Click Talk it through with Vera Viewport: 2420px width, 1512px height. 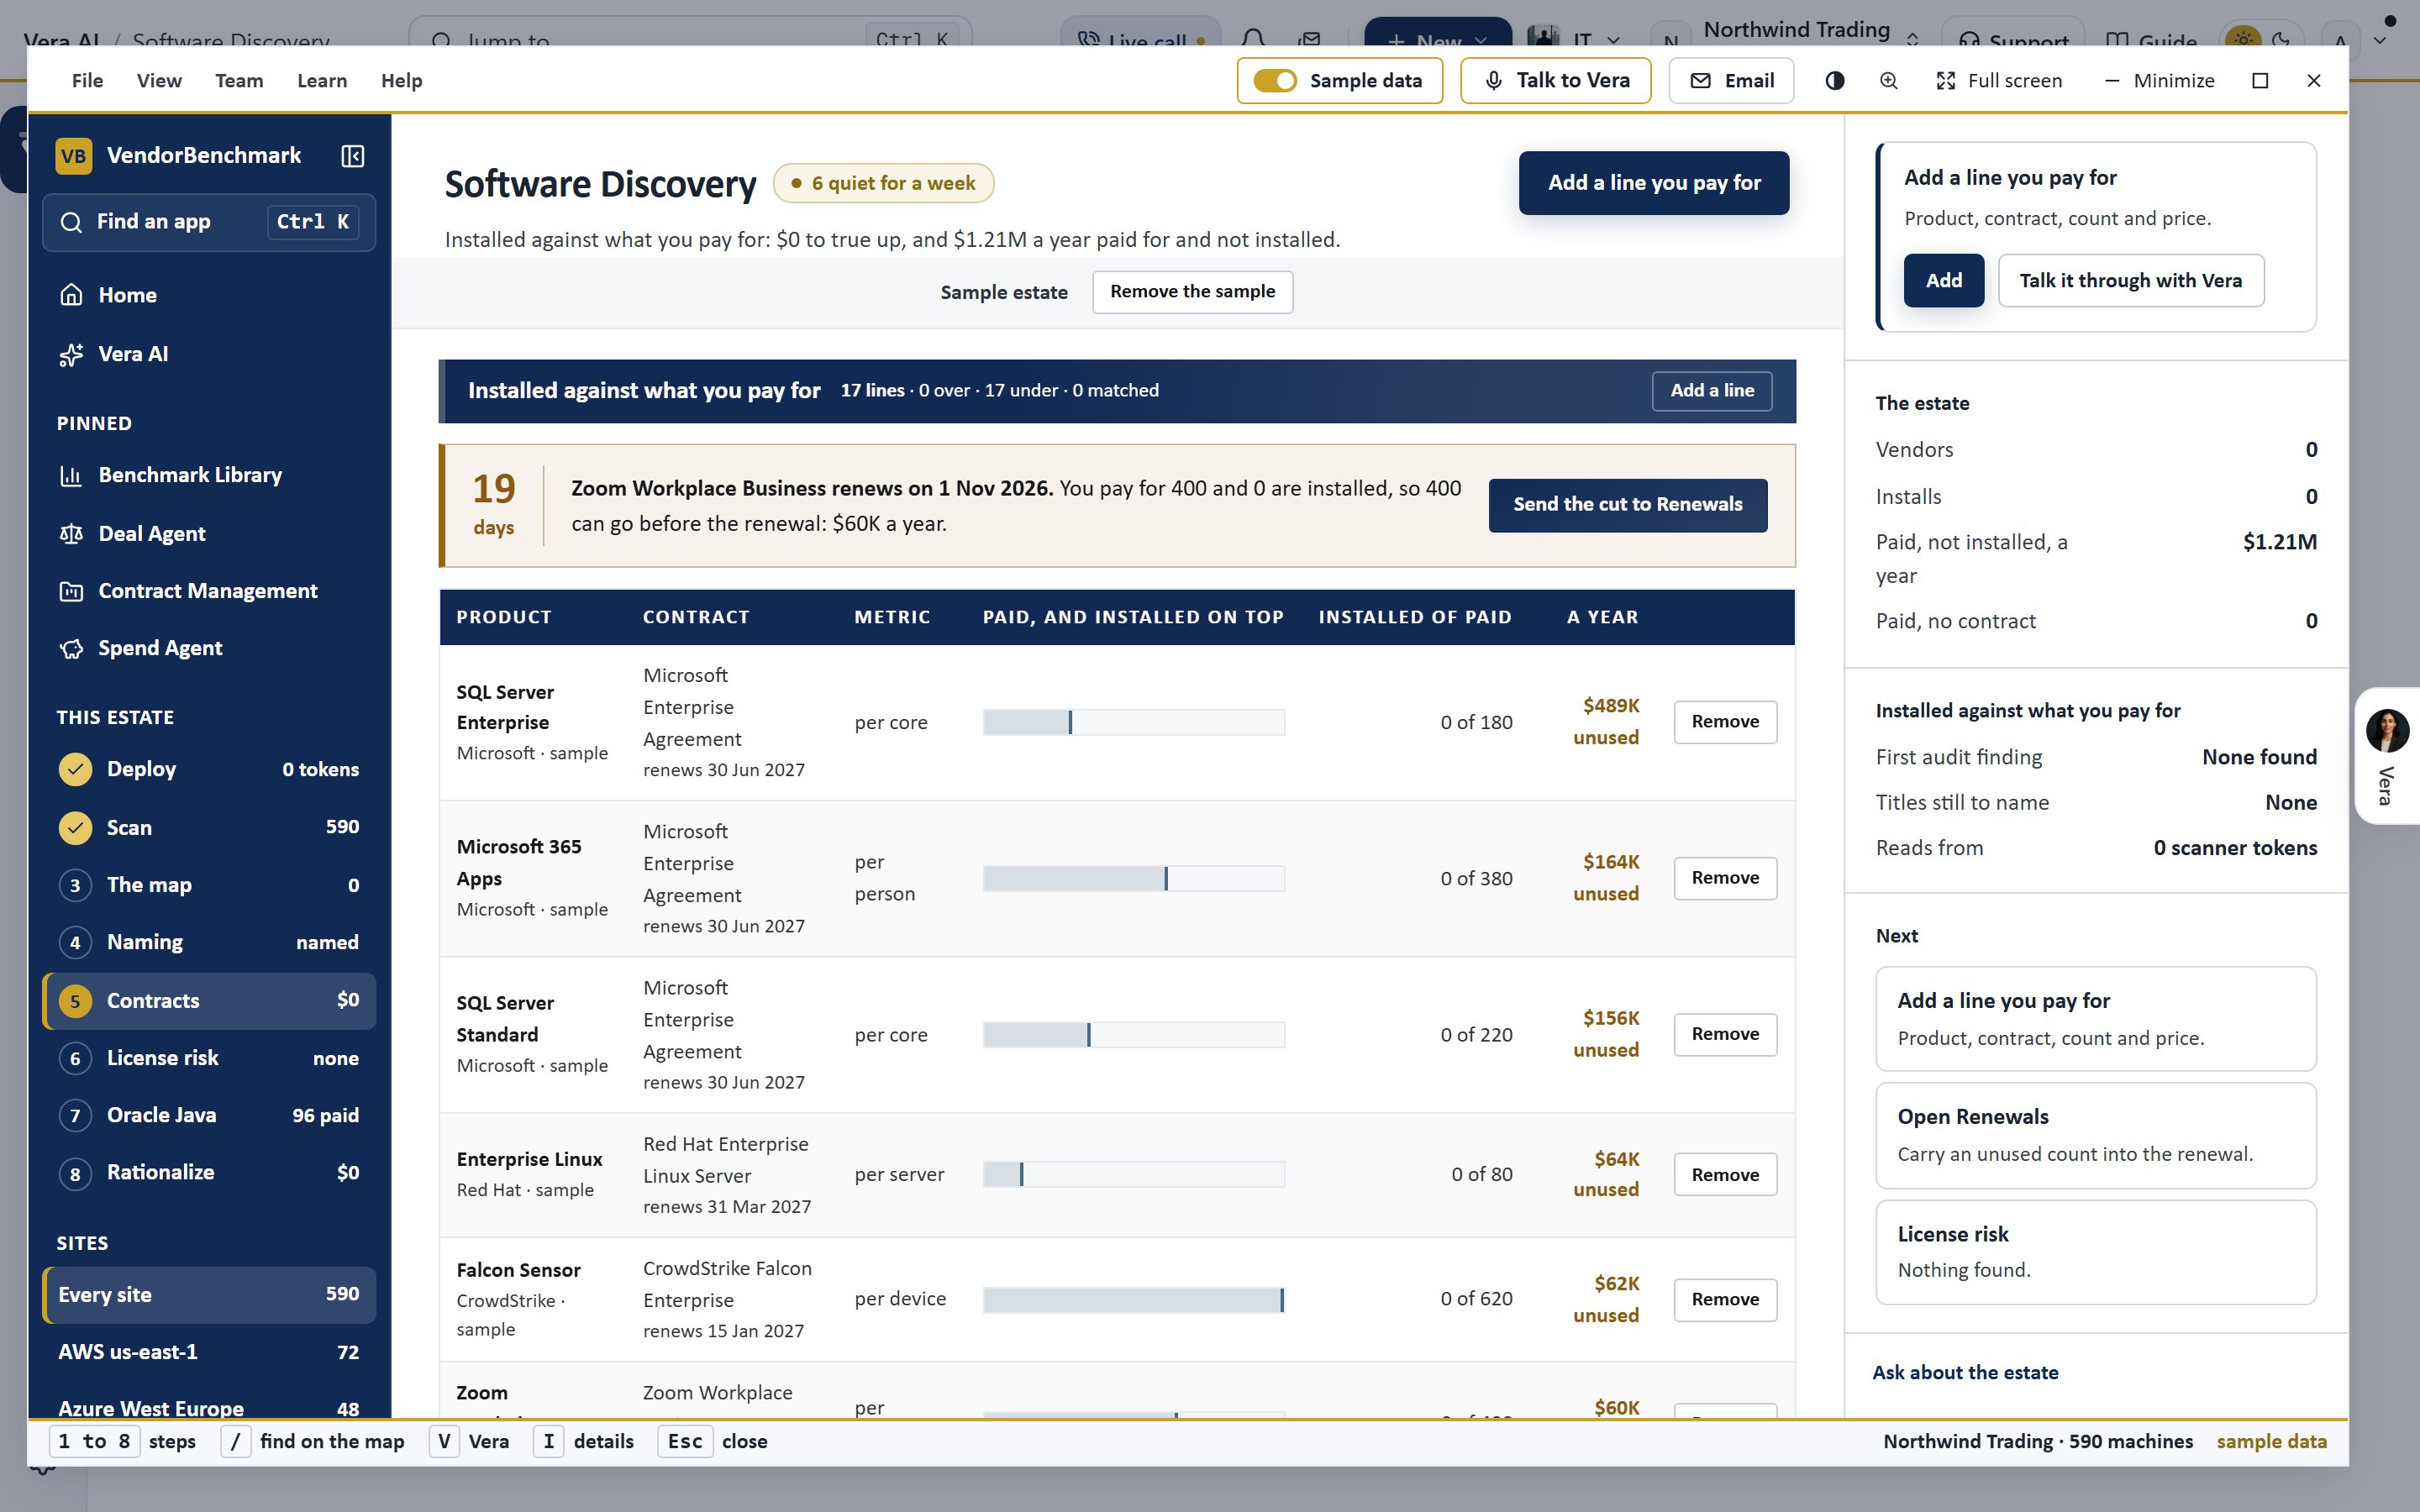tap(2130, 281)
